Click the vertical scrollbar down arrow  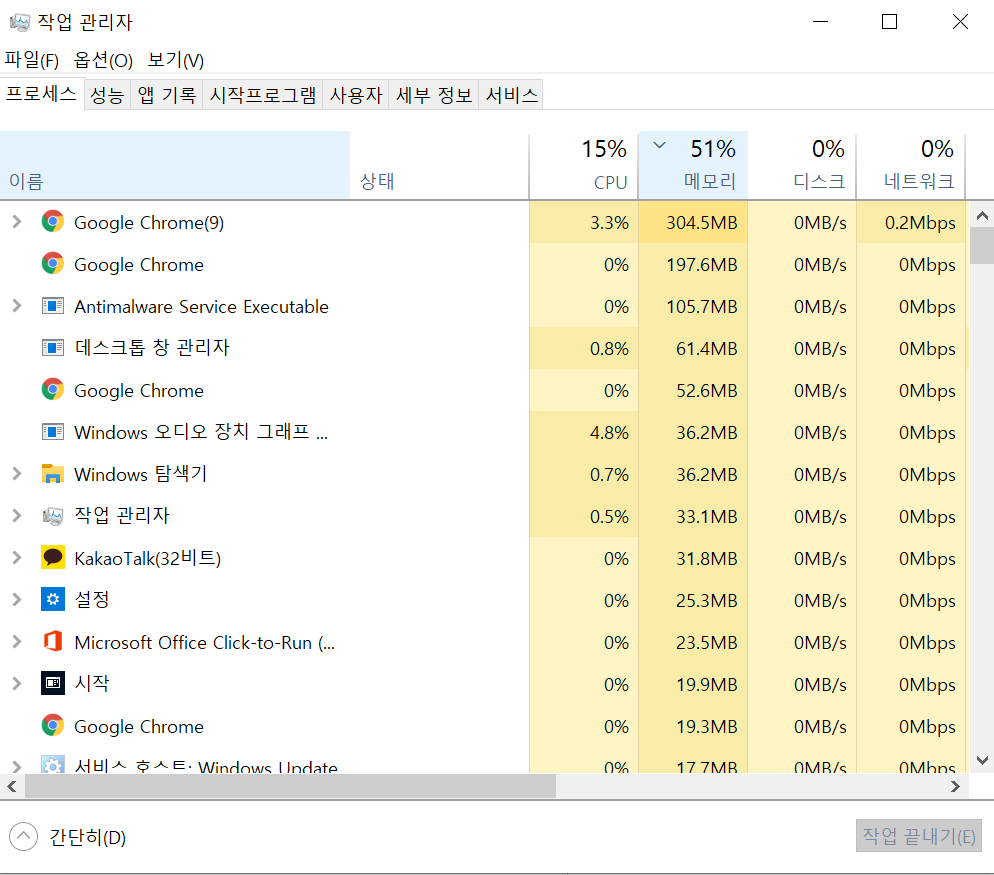coord(982,760)
